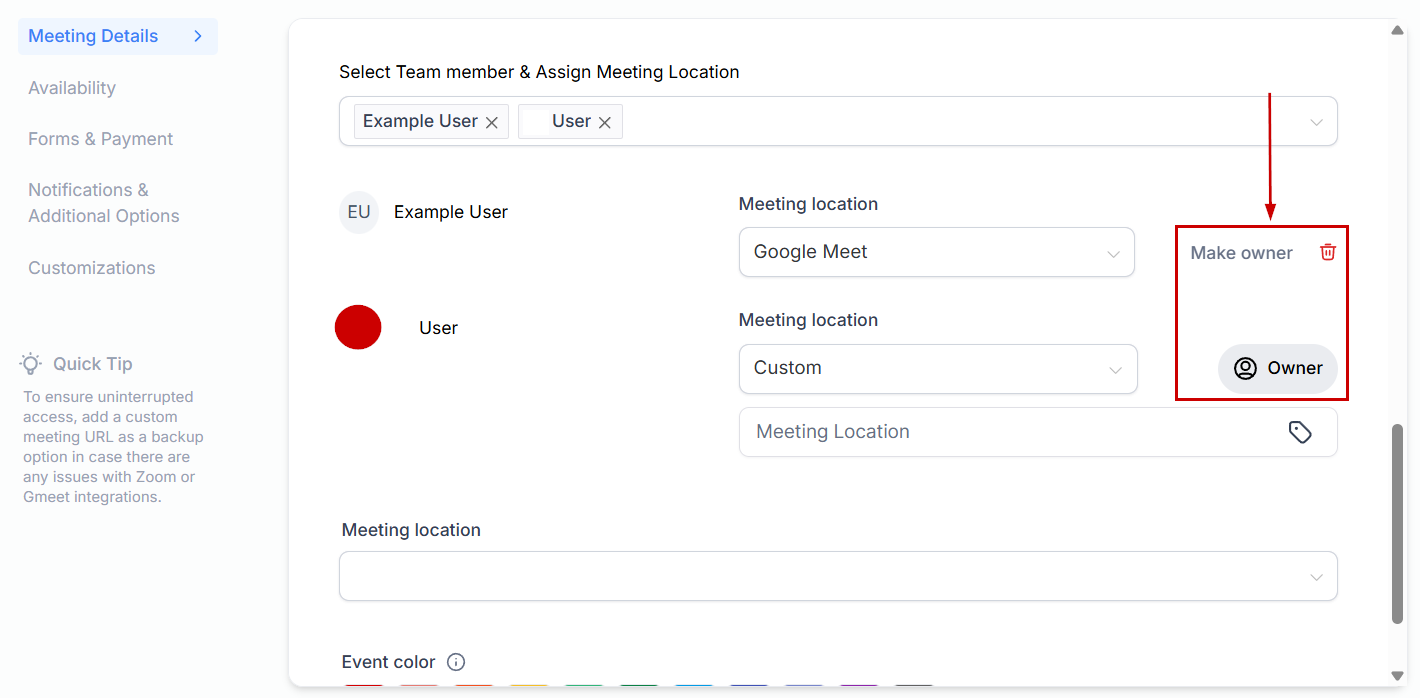This screenshot has height=698, width=1420.
Task: Click the Owner badge button
Action: pos(1278,368)
